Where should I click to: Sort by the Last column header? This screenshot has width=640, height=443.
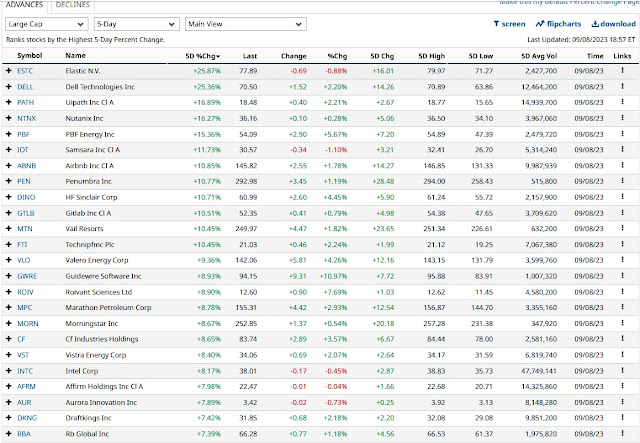[250, 56]
